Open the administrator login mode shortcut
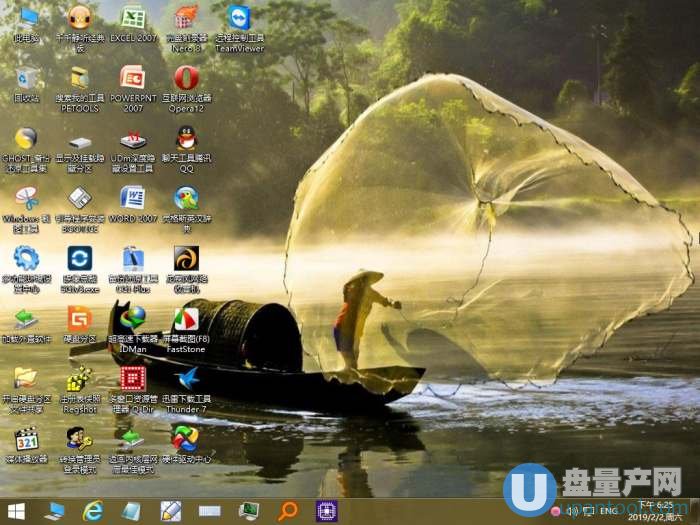Viewport: 700px width, 525px height. click(80, 450)
